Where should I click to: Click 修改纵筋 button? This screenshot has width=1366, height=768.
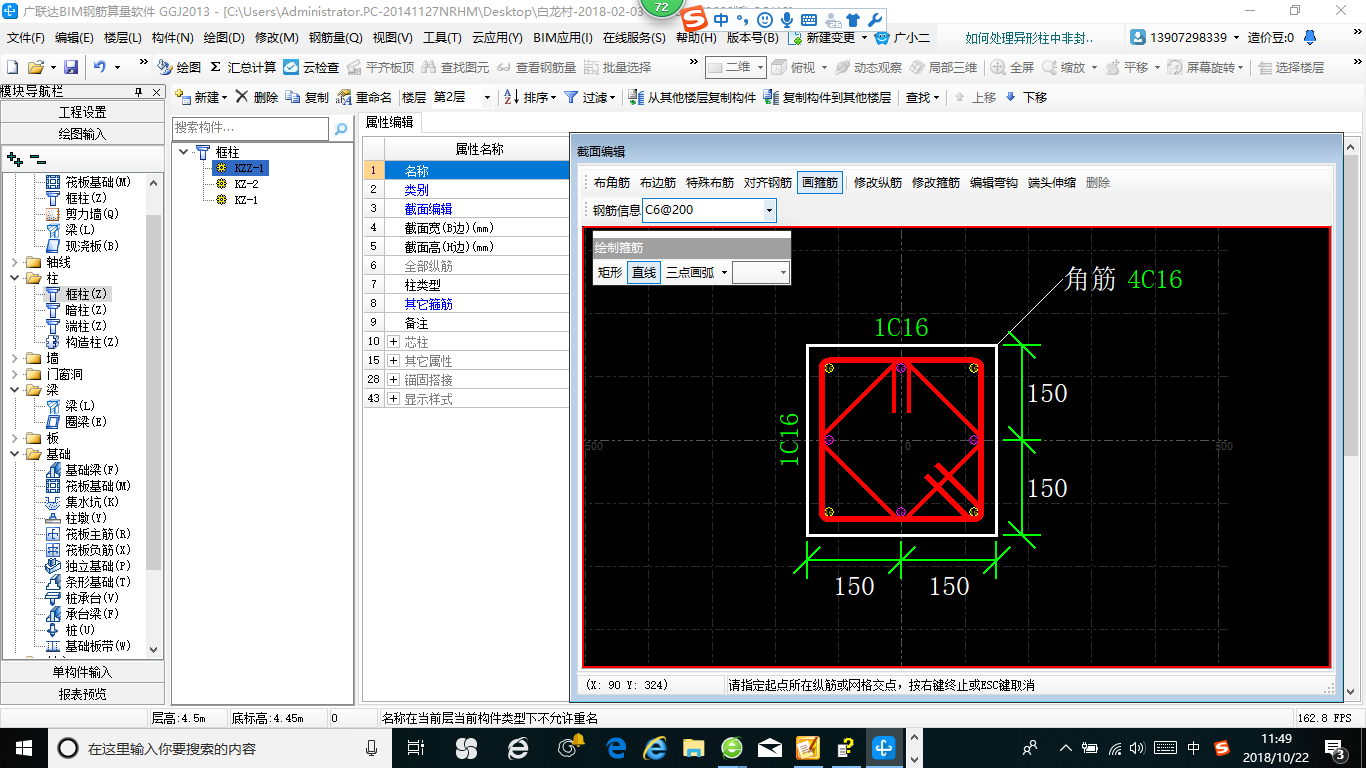(x=878, y=183)
